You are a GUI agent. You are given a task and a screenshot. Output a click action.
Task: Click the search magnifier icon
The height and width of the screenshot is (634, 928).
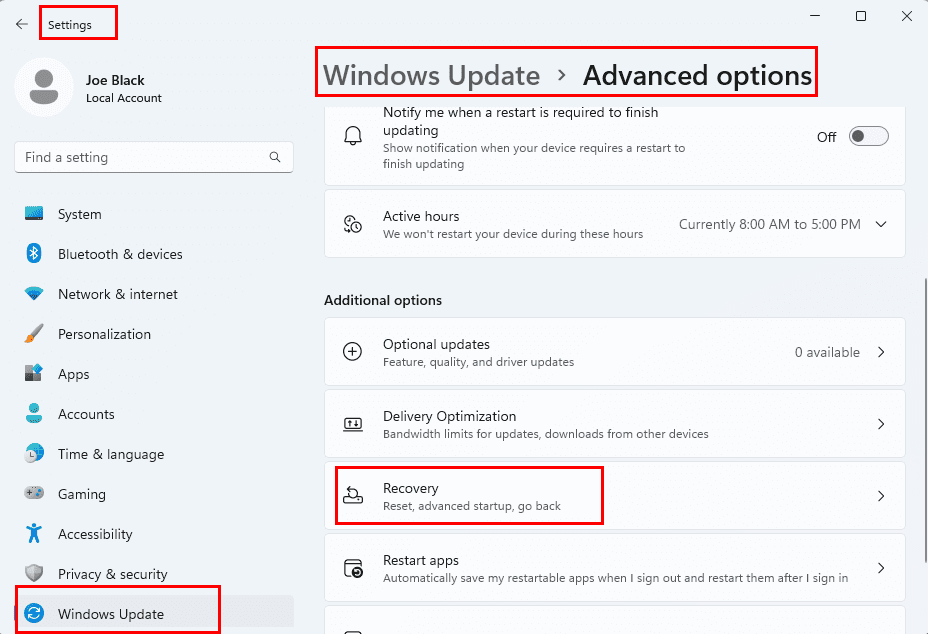coord(275,157)
